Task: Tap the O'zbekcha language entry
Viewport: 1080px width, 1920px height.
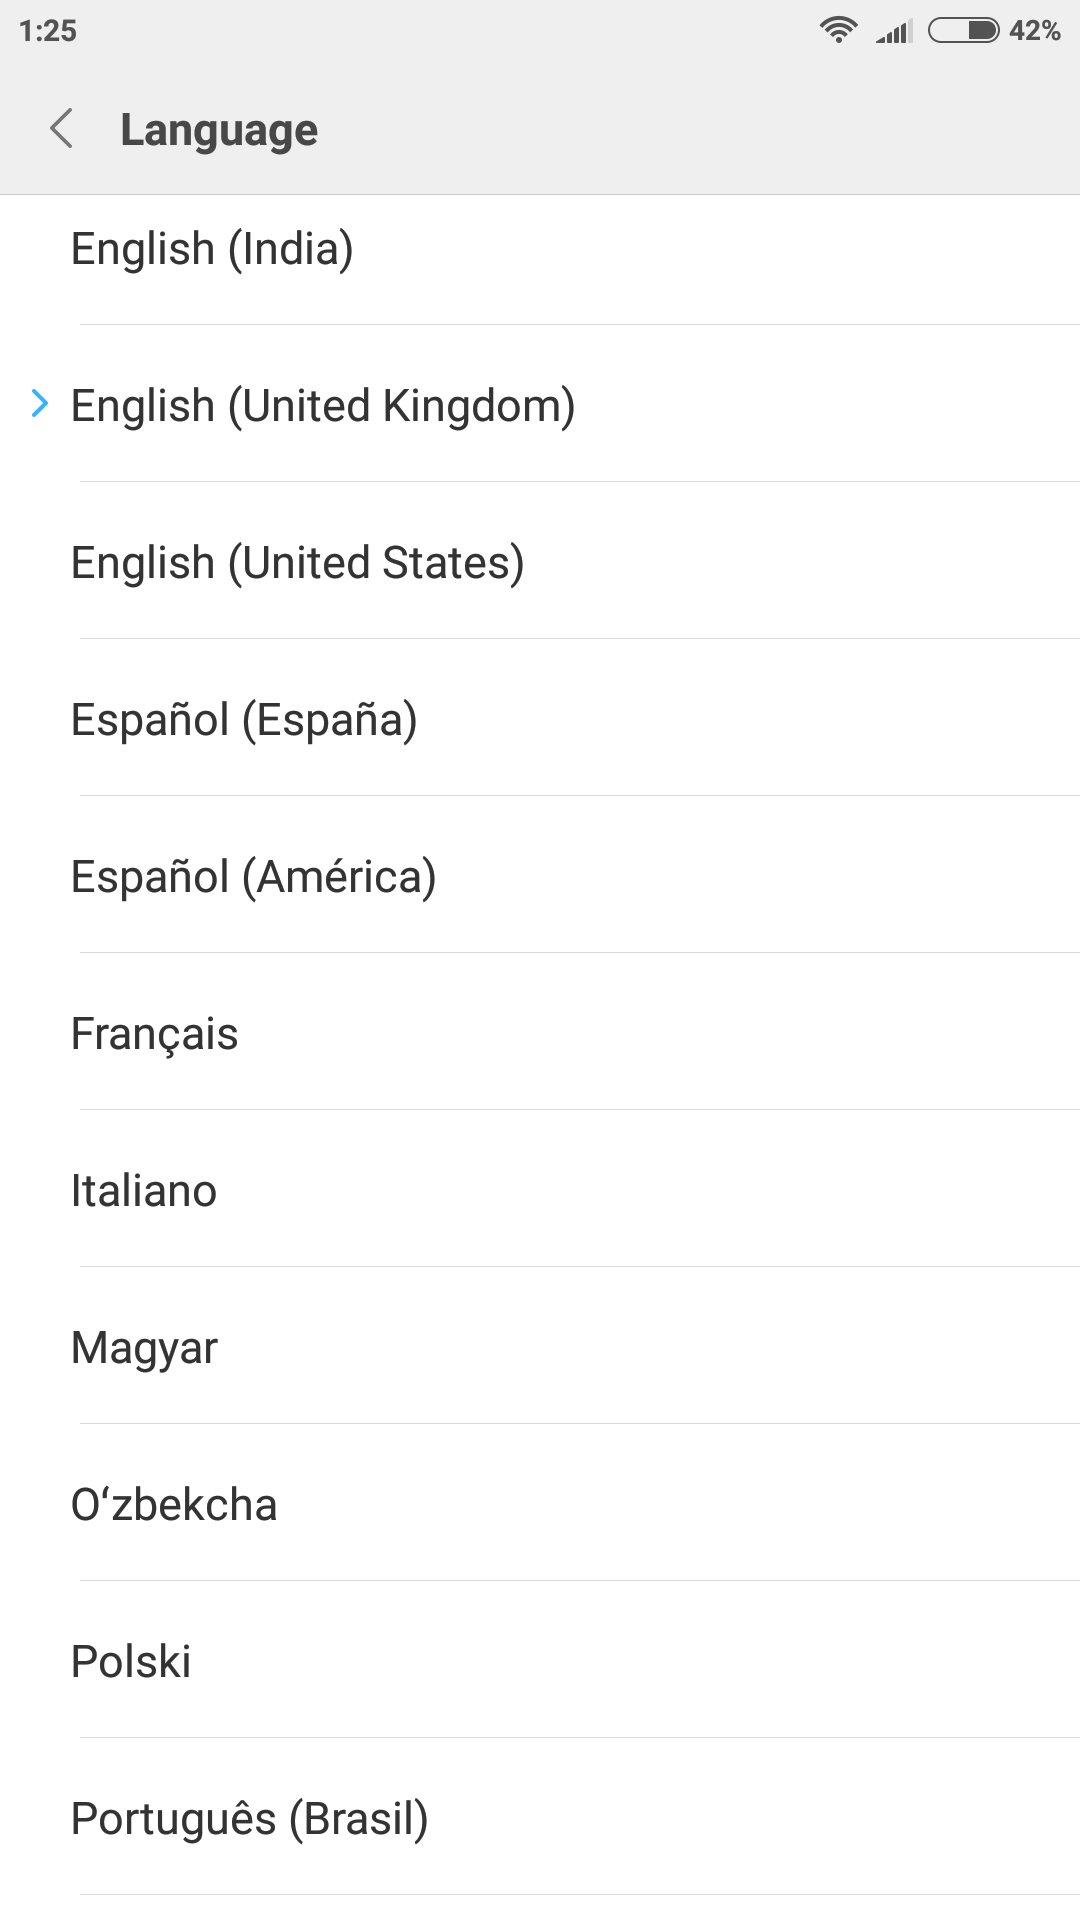Action: pos(174,1505)
